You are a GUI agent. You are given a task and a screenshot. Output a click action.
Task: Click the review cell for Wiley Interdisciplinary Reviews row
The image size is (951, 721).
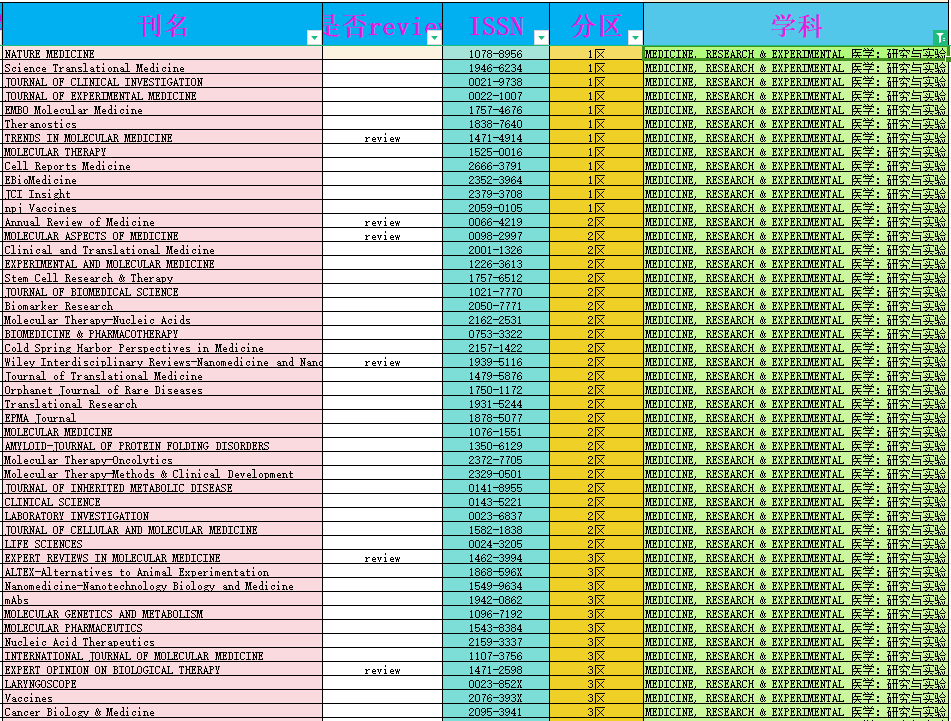(383, 361)
